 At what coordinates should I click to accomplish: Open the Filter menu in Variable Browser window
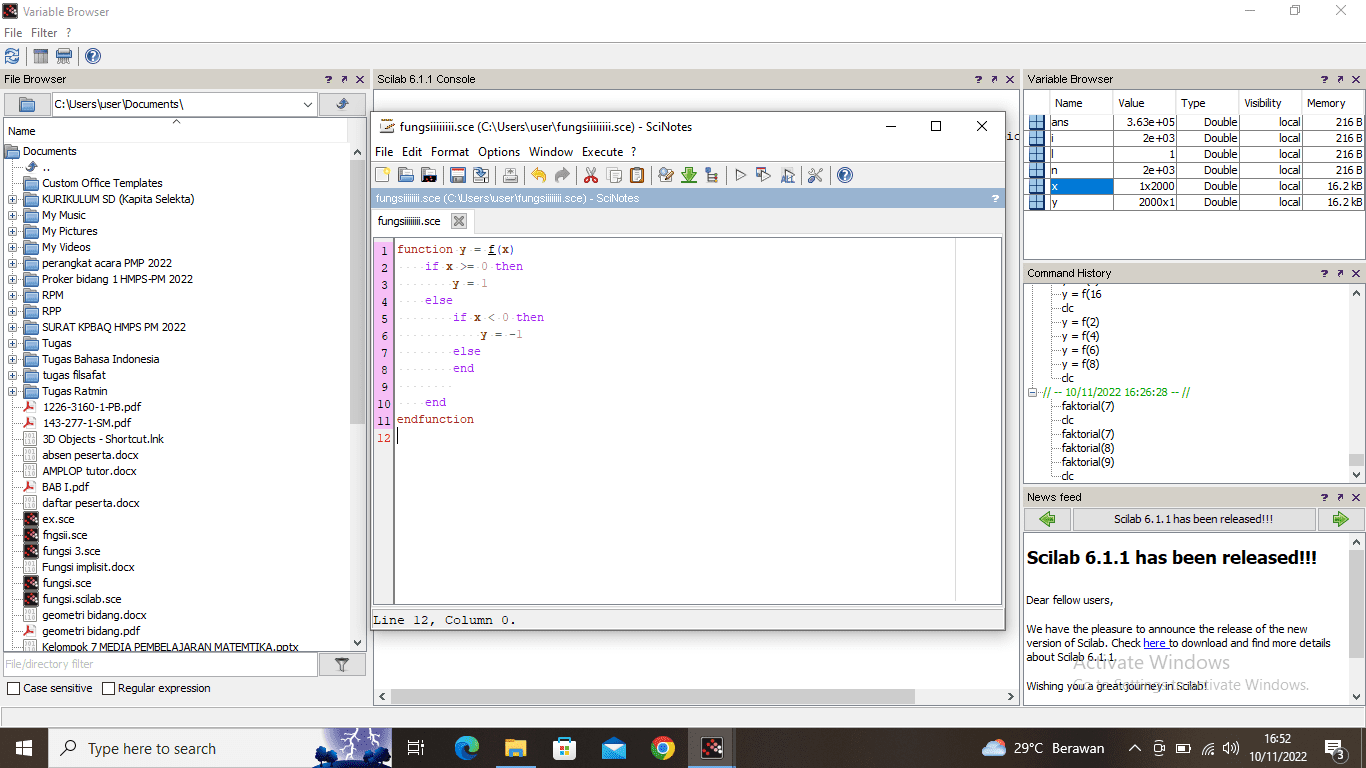[x=44, y=33]
